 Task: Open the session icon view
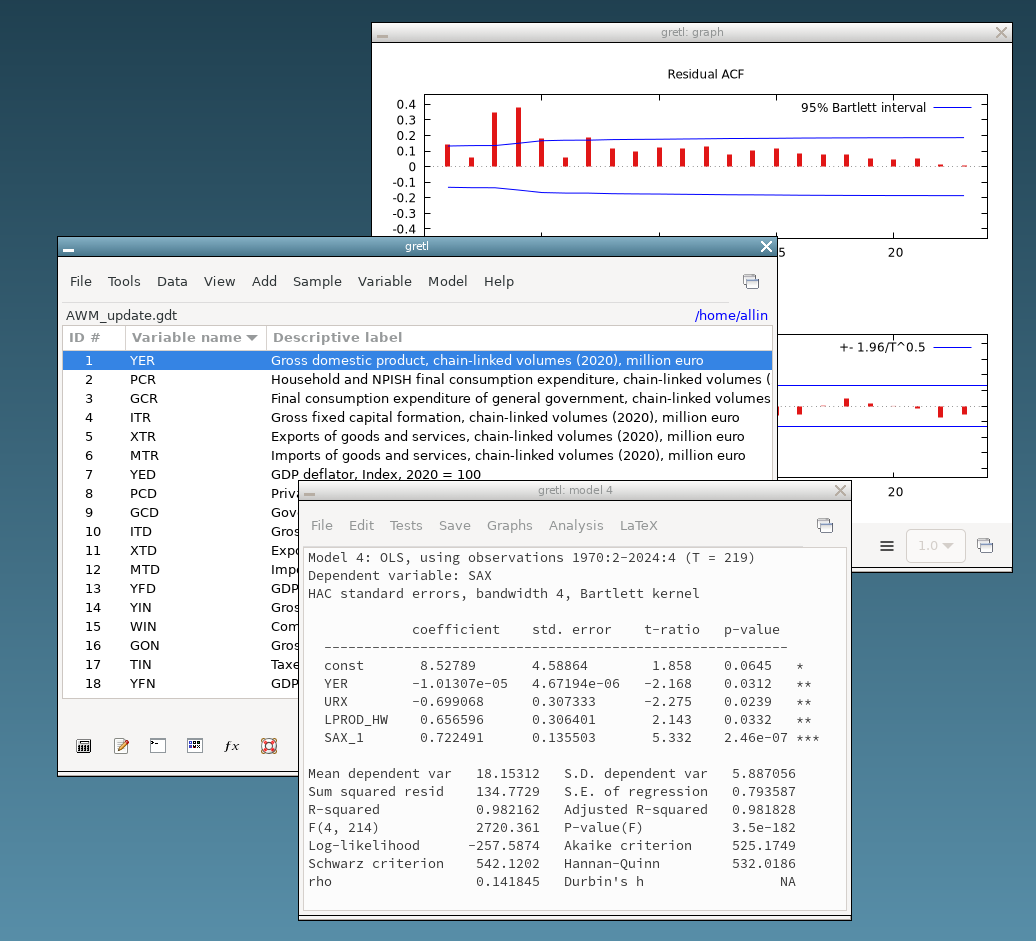195,746
